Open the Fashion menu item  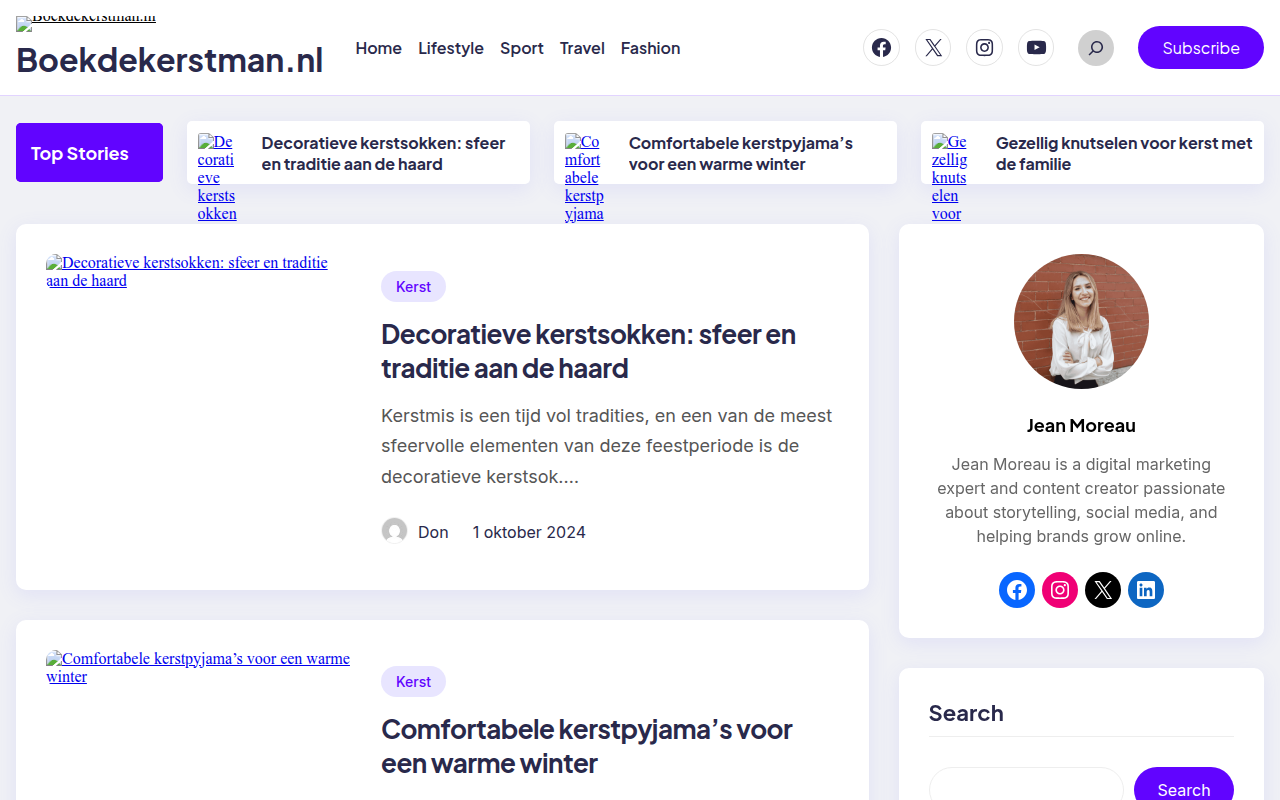pyautogui.click(x=650, y=48)
